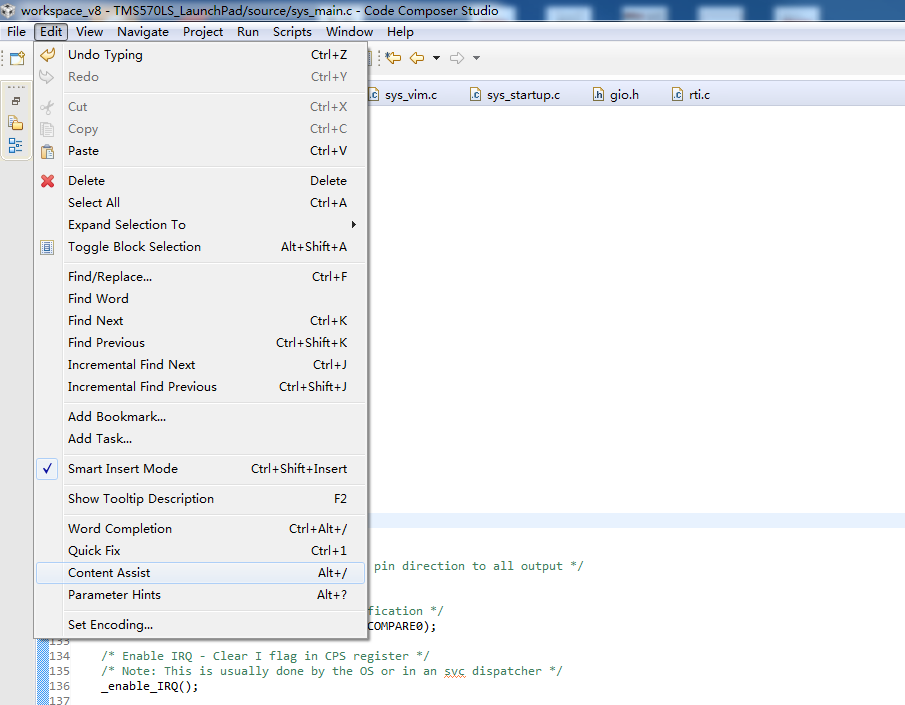Choose Show Tooltip Description
The width and height of the screenshot is (905, 705).
pyautogui.click(x=200, y=498)
